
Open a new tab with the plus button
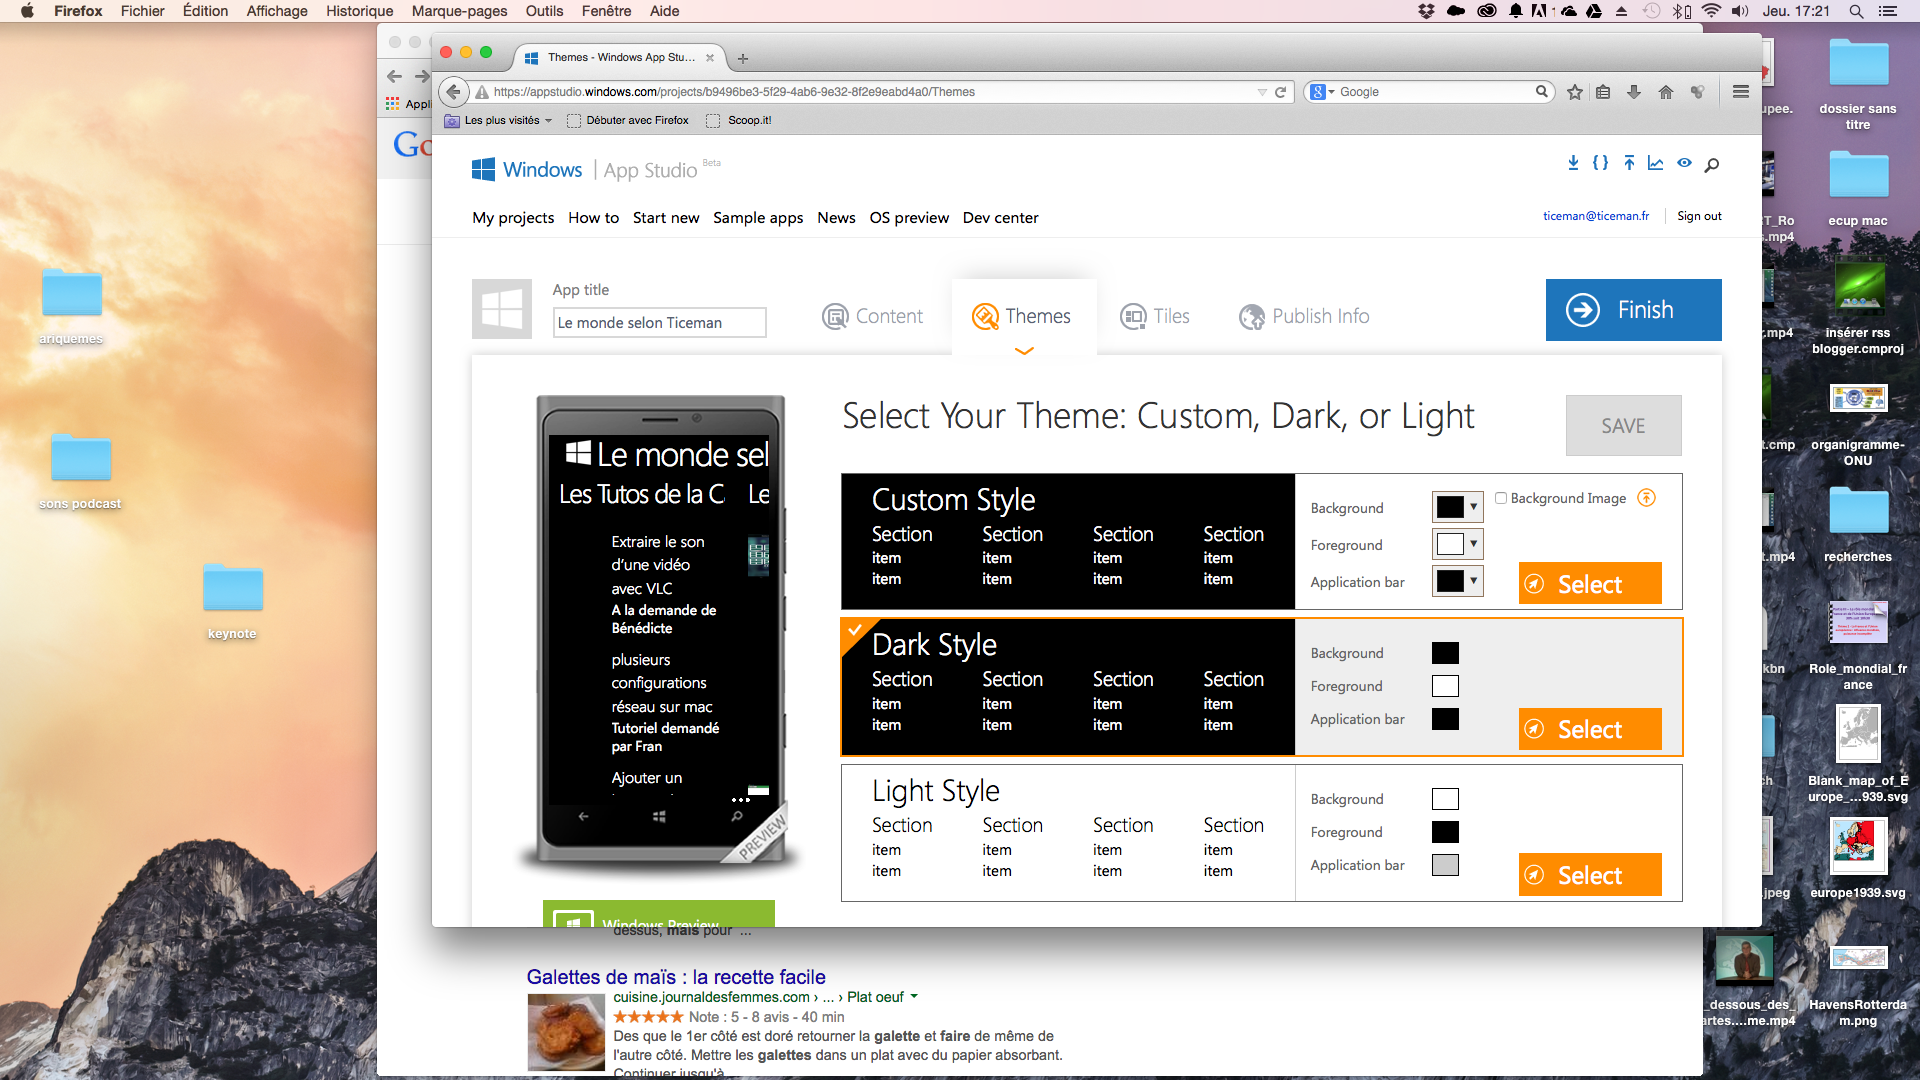(743, 58)
